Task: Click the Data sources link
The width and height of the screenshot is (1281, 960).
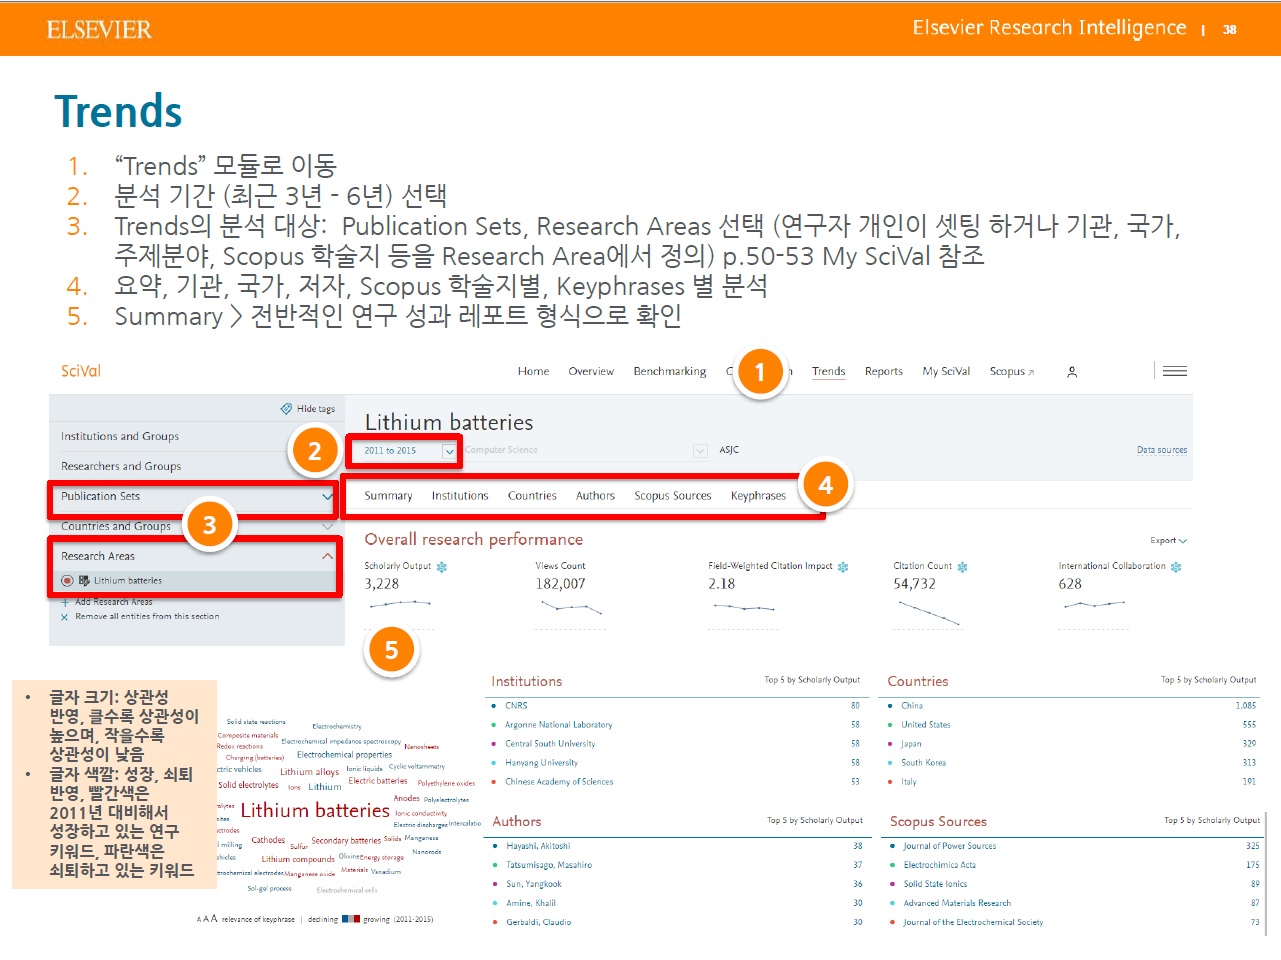Action: [1162, 451]
